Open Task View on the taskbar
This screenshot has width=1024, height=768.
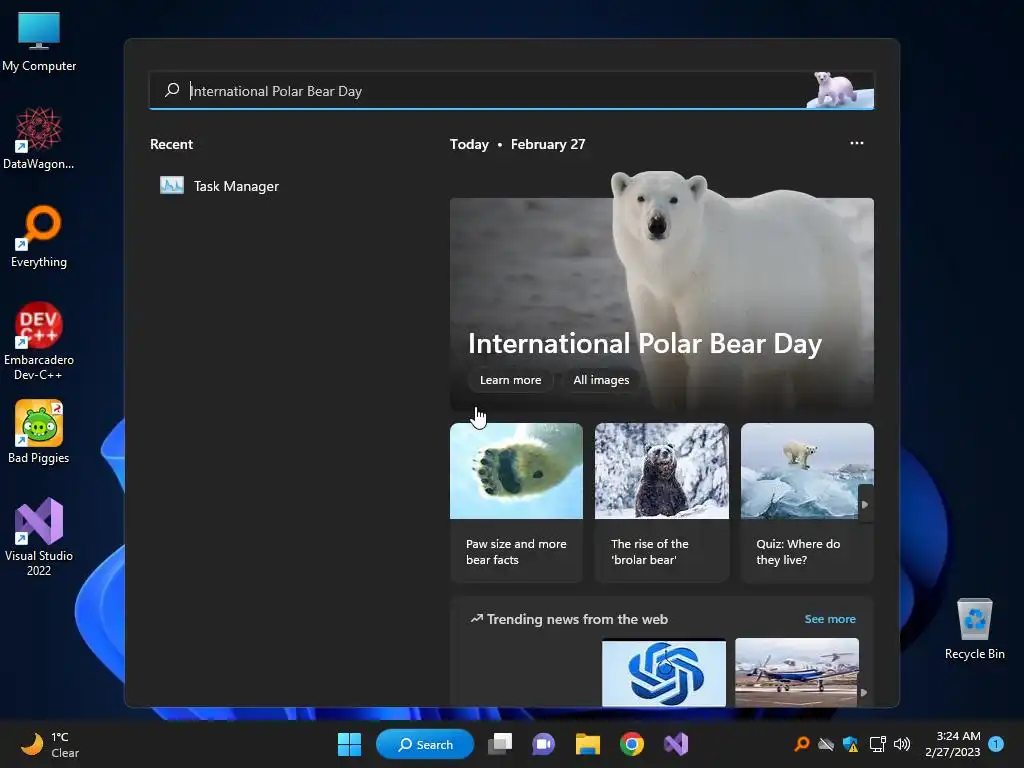coord(501,744)
